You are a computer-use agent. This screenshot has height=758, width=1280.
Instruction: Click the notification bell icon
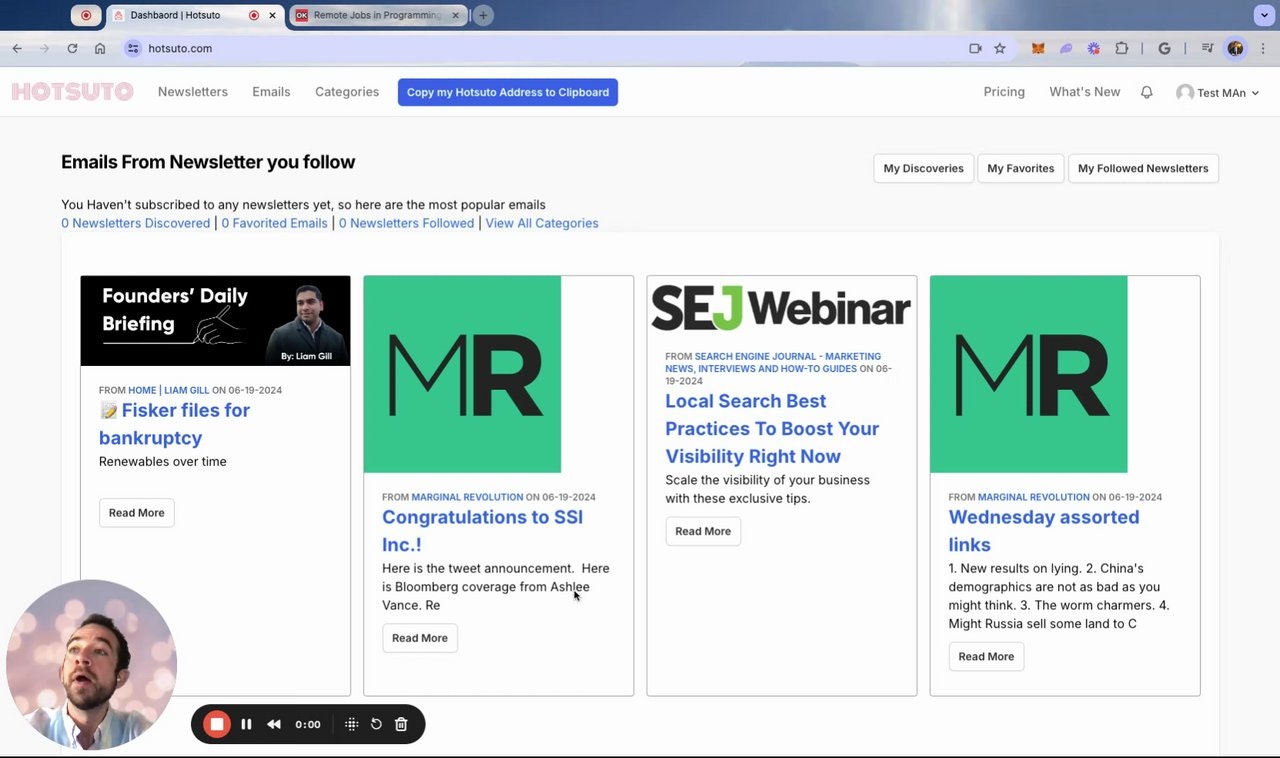[1147, 92]
